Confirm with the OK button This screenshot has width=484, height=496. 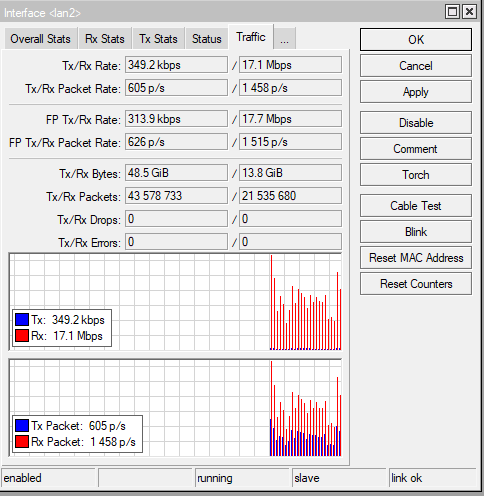[416, 40]
